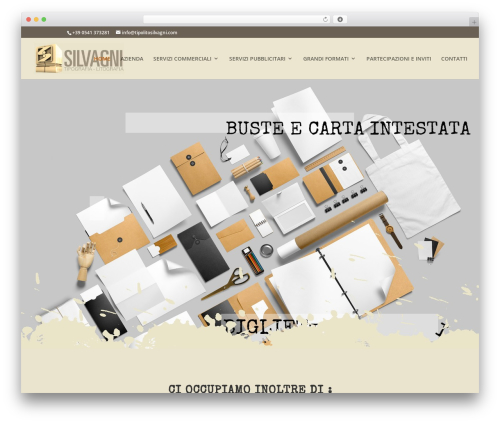This screenshot has height=423, width=500.
Task: Go to the Contatti page
Action: (x=454, y=59)
